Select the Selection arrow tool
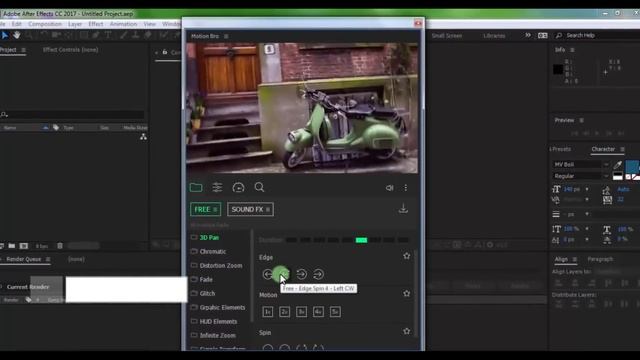 [4, 36]
